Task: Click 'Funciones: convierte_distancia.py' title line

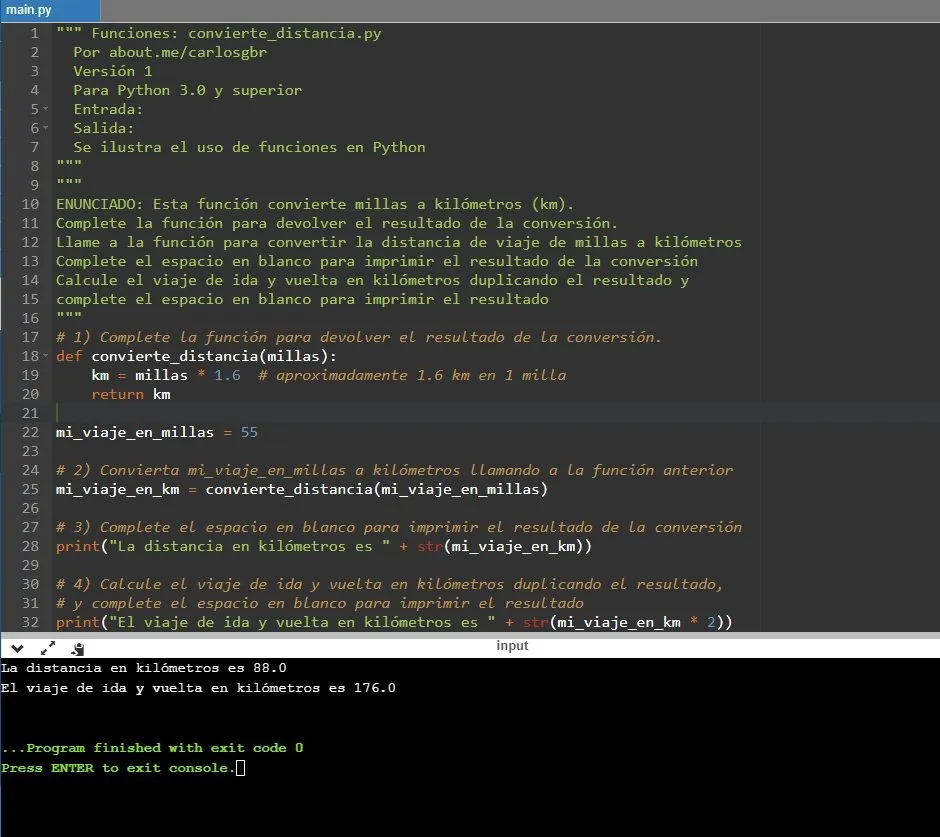Action: [236, 34]
